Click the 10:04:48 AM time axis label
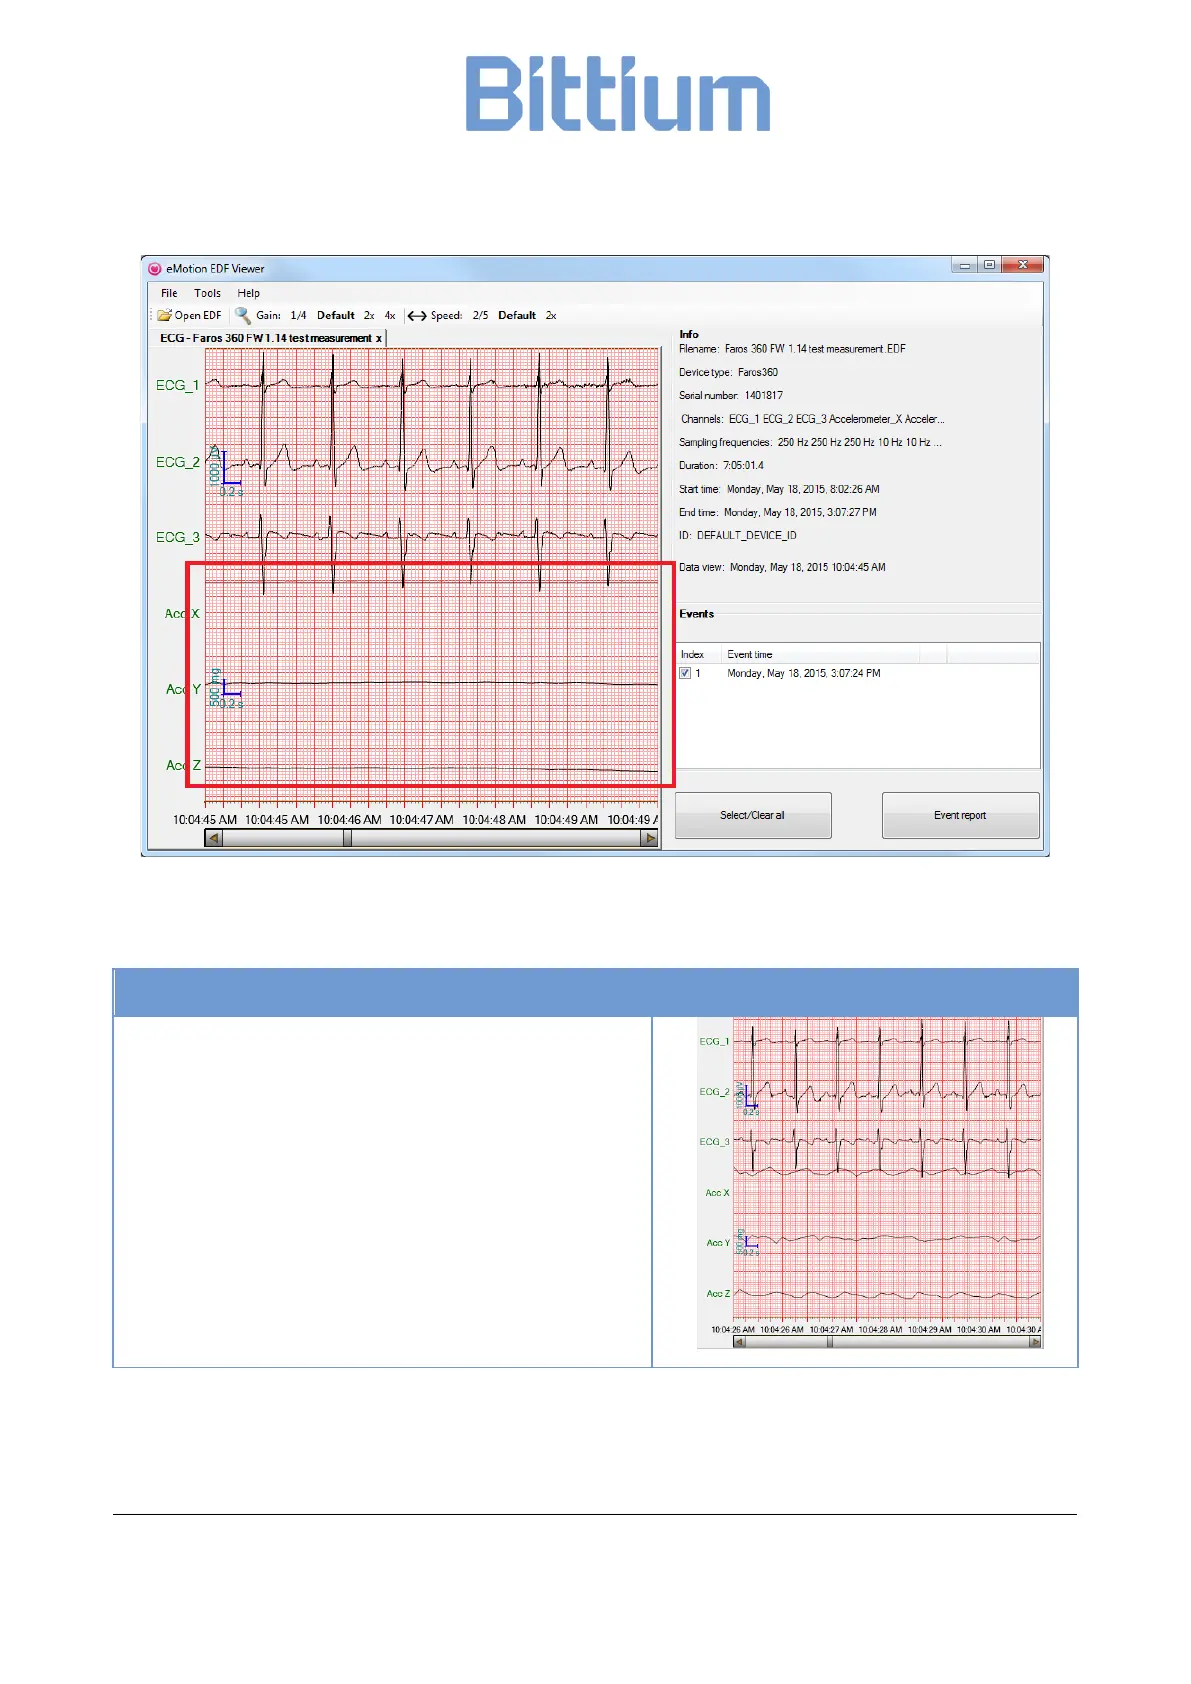The width and height of the screenshot is (1191, 1684). point(494,820)
